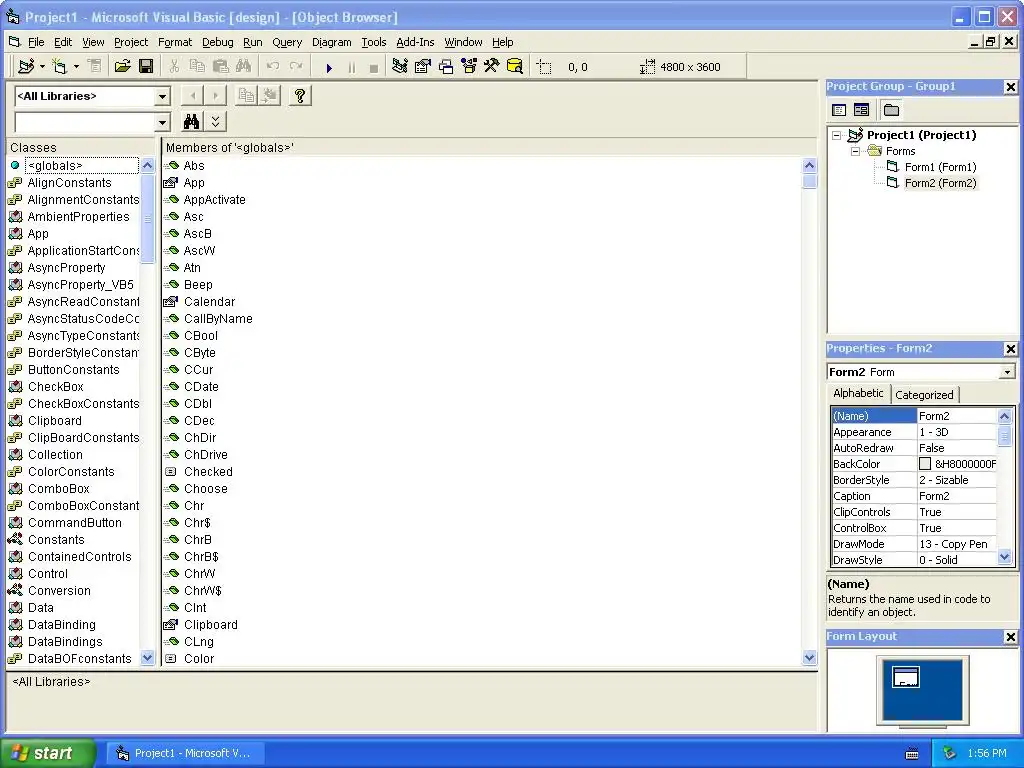Open the File menu
The image size is (1024, 768).
36,42
